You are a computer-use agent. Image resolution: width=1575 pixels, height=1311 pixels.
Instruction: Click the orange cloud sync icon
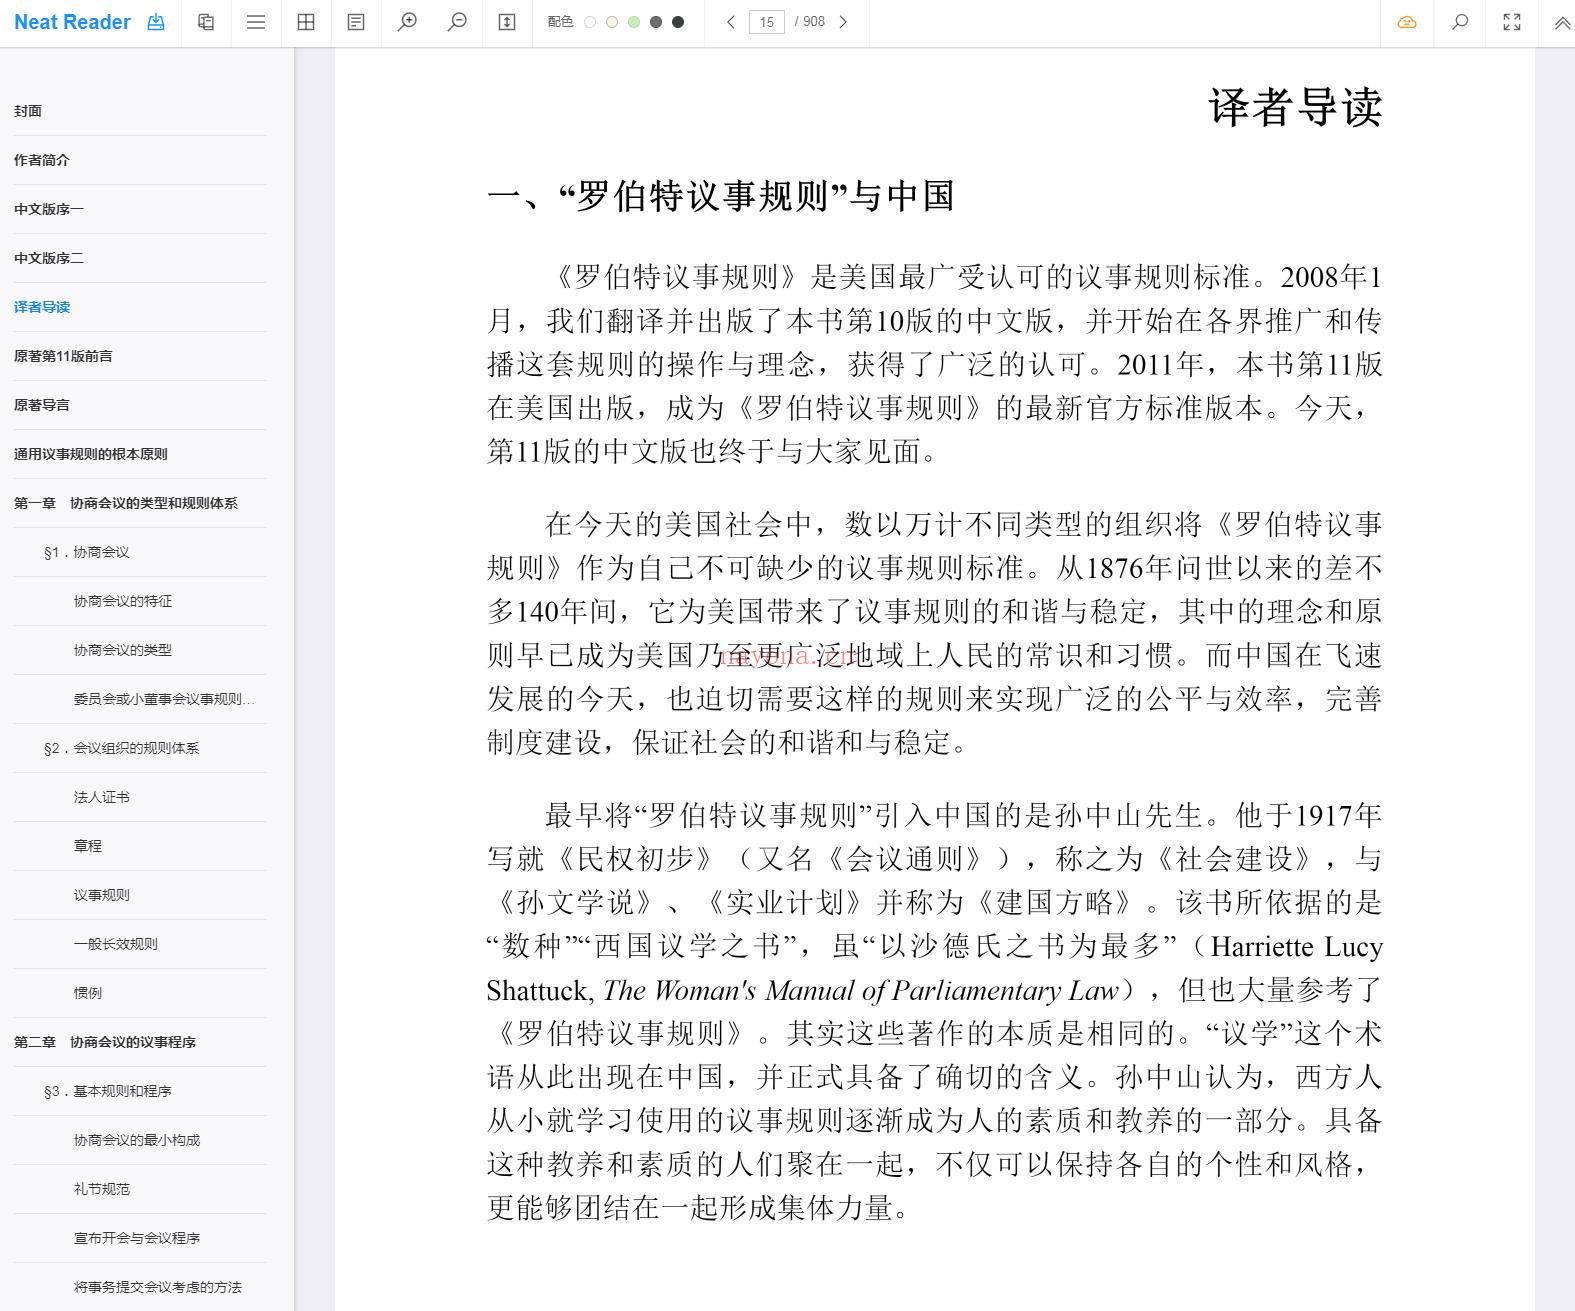1407,22
